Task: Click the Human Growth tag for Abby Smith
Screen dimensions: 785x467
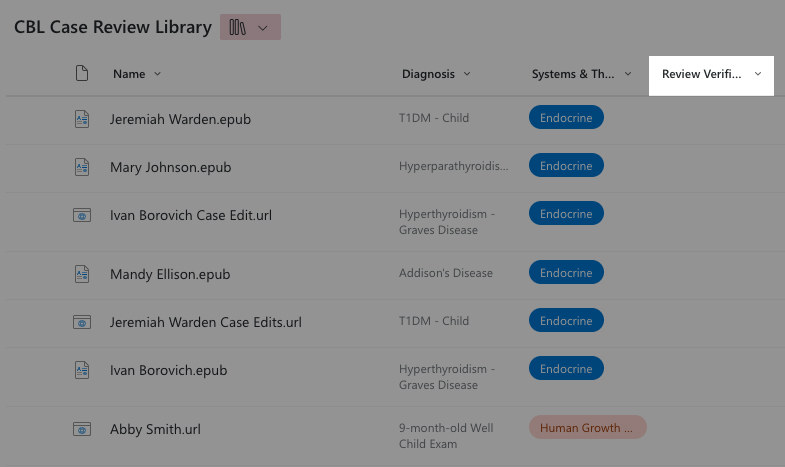Action: click(x=587, y=428)
